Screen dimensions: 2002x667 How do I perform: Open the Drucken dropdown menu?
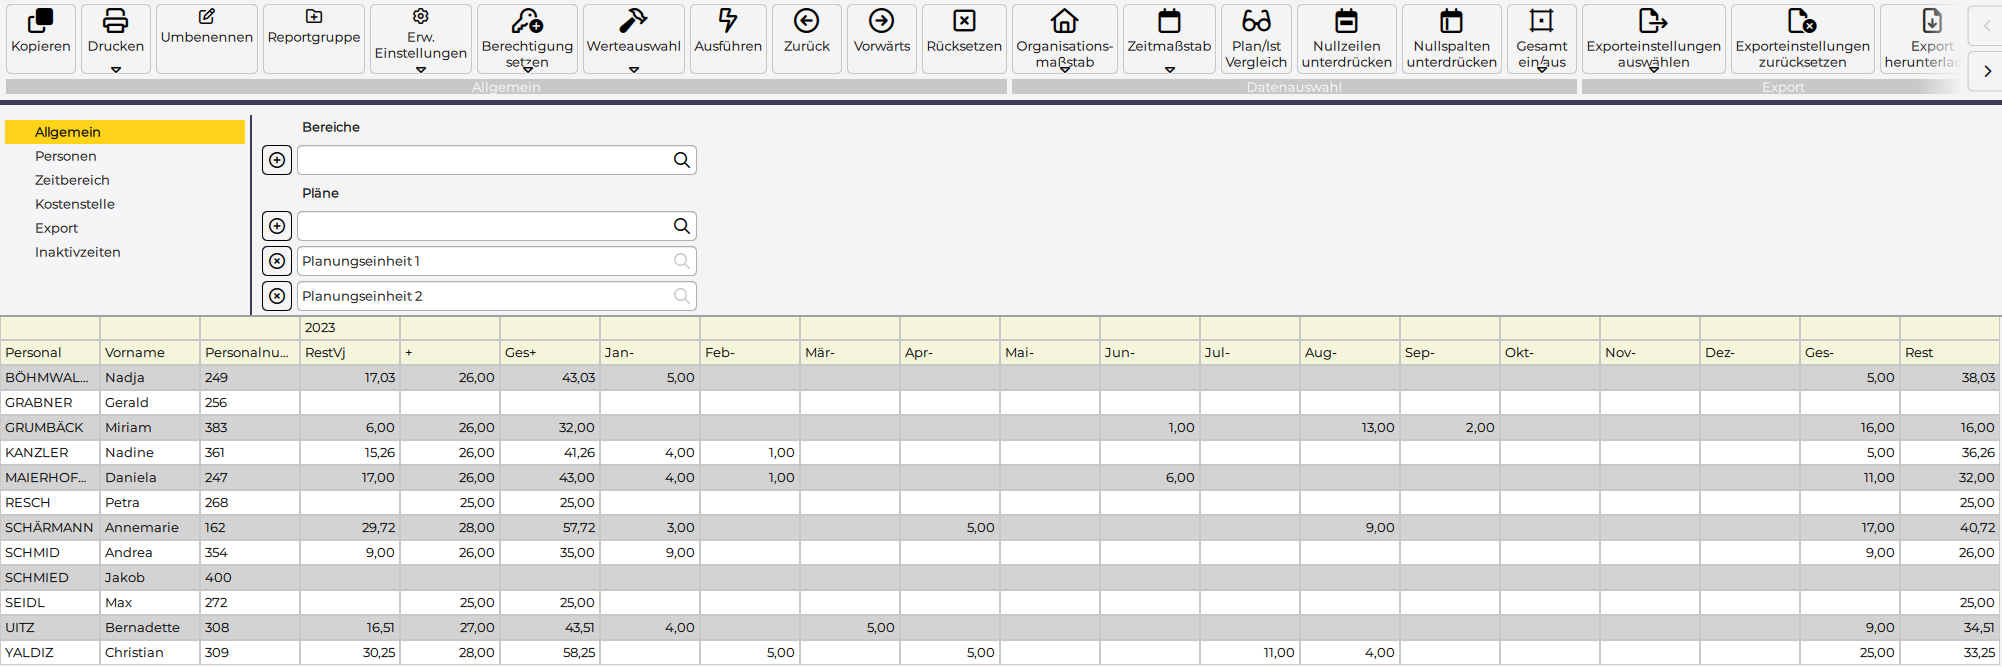tap(116, 70)
